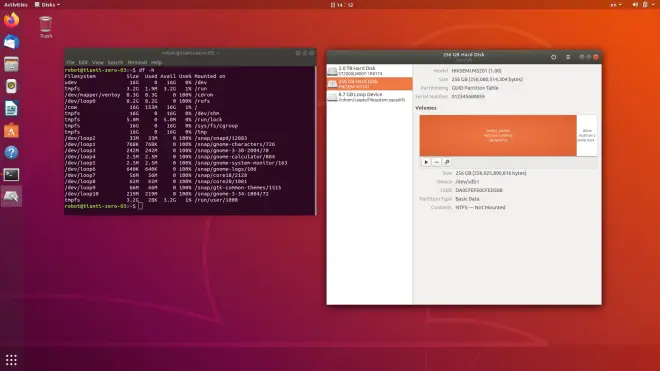Mount the selected partition with play button
Viewport: 660px width, 371px height.
[426, 162]
